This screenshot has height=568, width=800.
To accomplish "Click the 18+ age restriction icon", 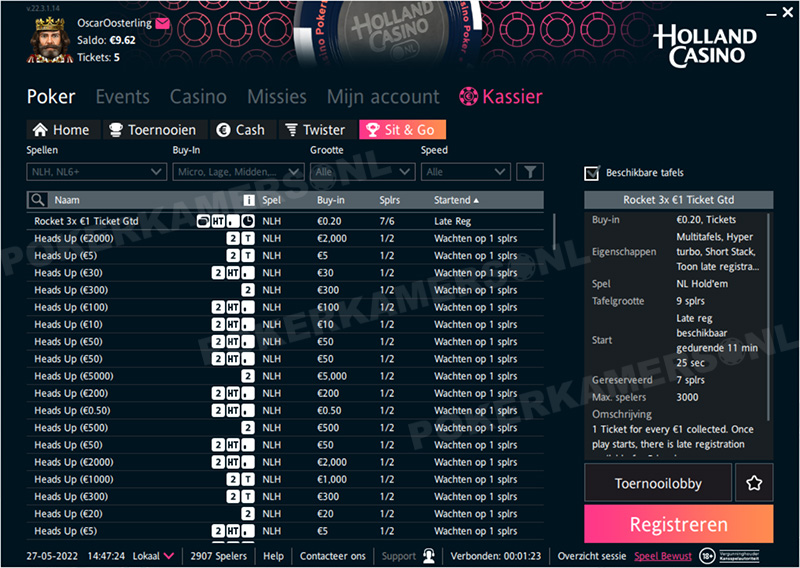I will pyautogui.click(x=707, y=556).
